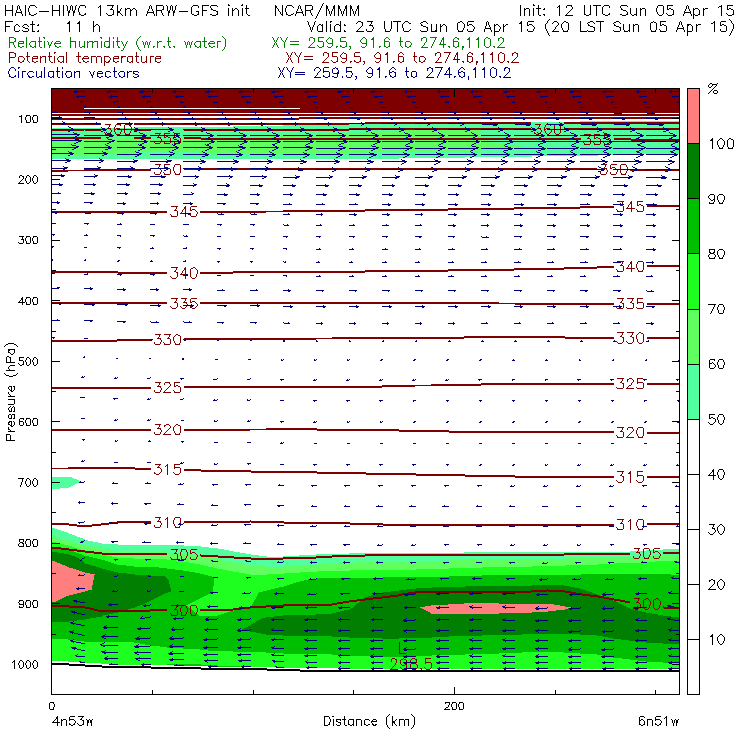Click the 'Pressure (hPa)' axis title

tap(10, 392)
